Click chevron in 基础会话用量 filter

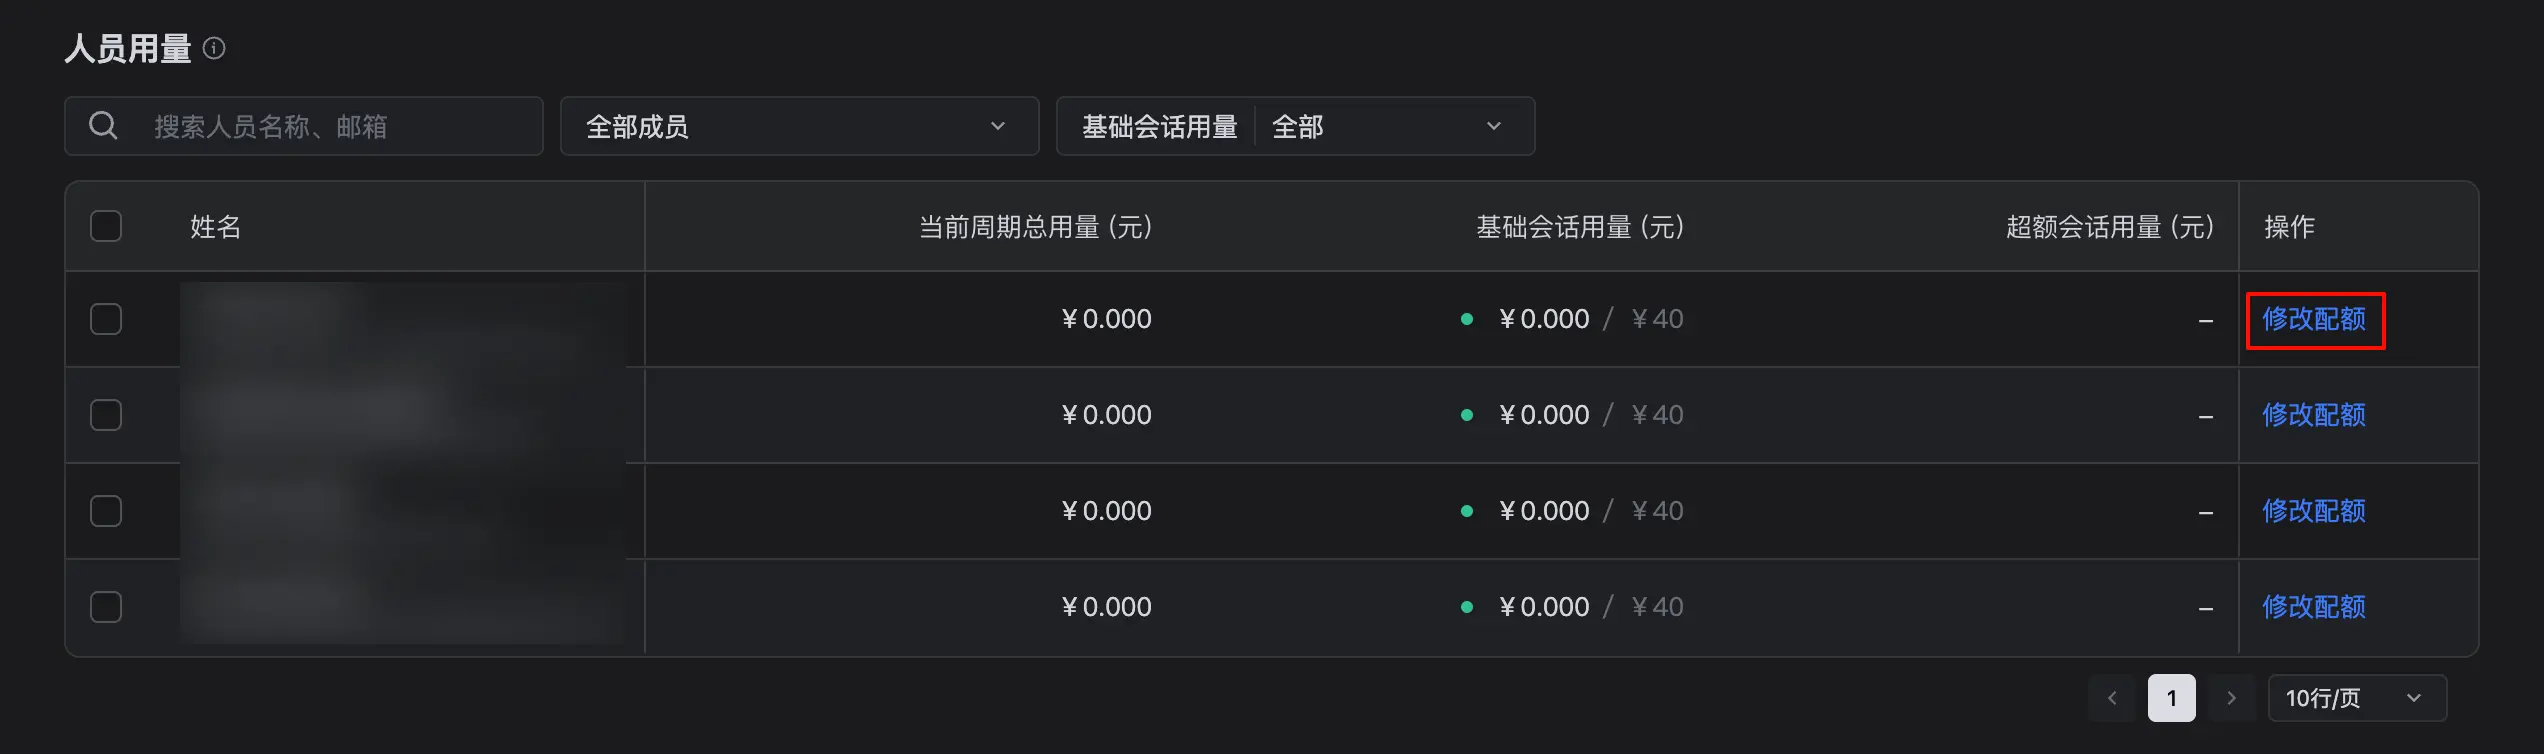tap(1493, 126)
